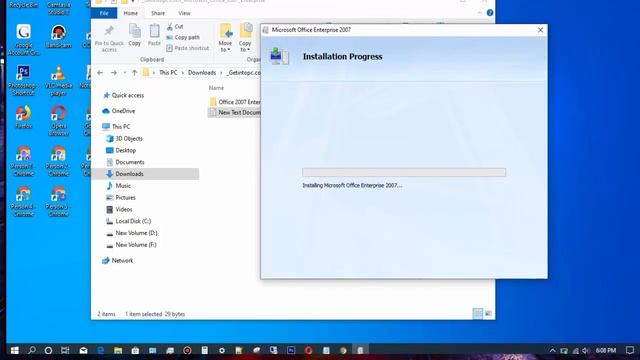This screenshot has width=640, height=360.
Task: Sort by the Name column header
Action: pyautogui.click(x=216, y=88)
